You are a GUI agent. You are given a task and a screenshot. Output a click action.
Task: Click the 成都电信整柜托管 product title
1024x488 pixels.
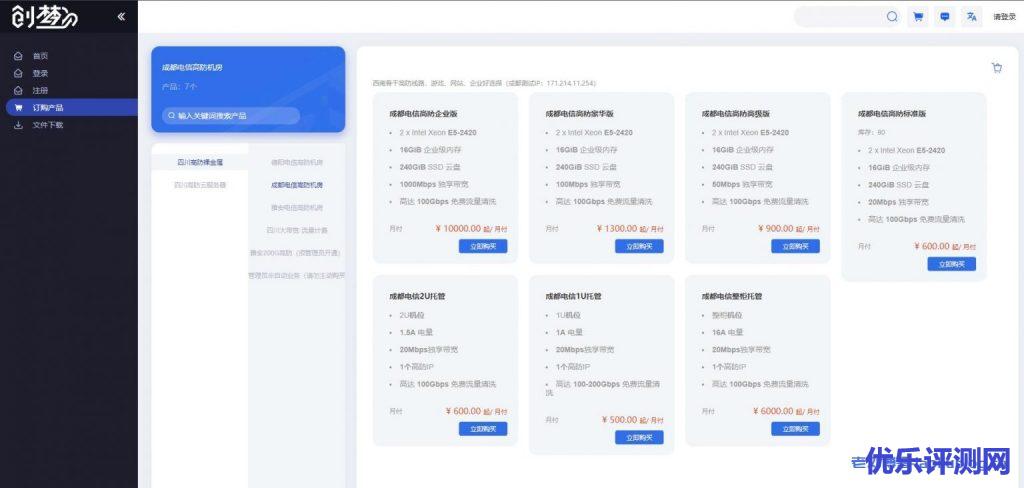click(732, 297)
